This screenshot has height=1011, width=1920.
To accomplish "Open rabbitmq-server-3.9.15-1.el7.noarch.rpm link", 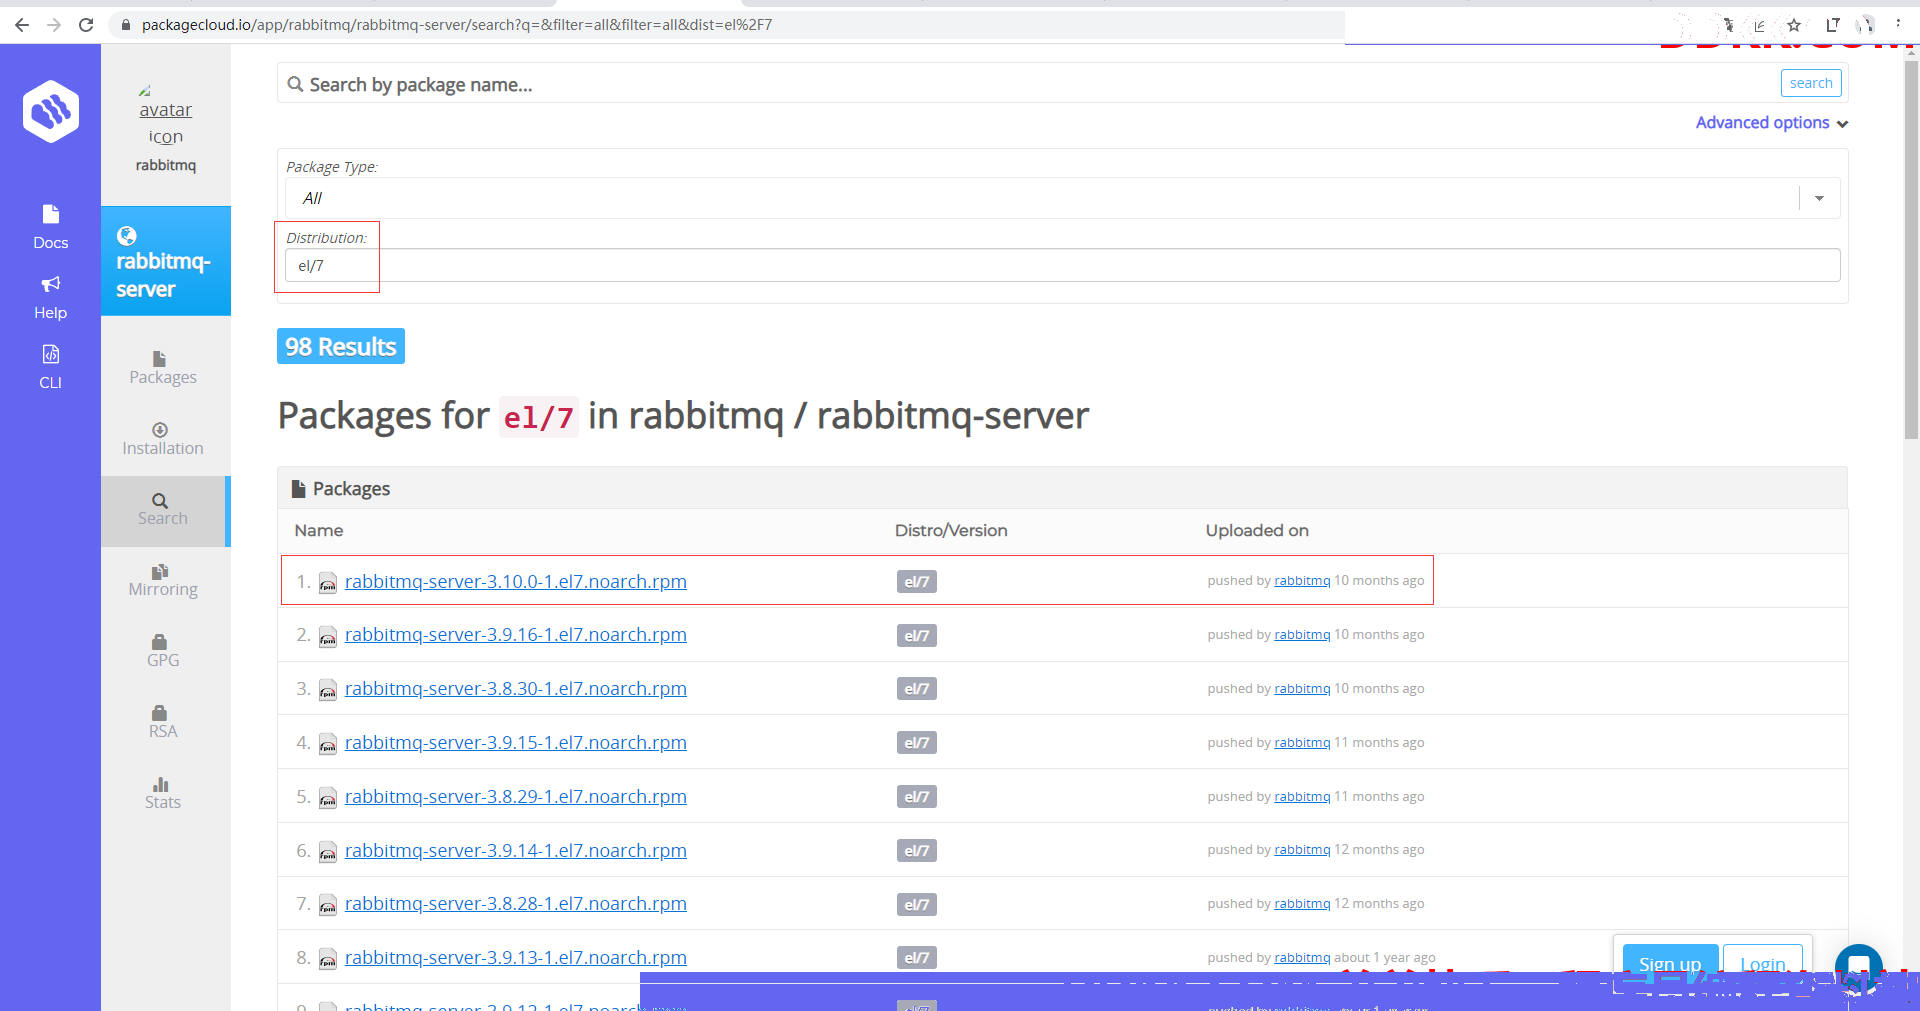I will click(x=516, y=743).
